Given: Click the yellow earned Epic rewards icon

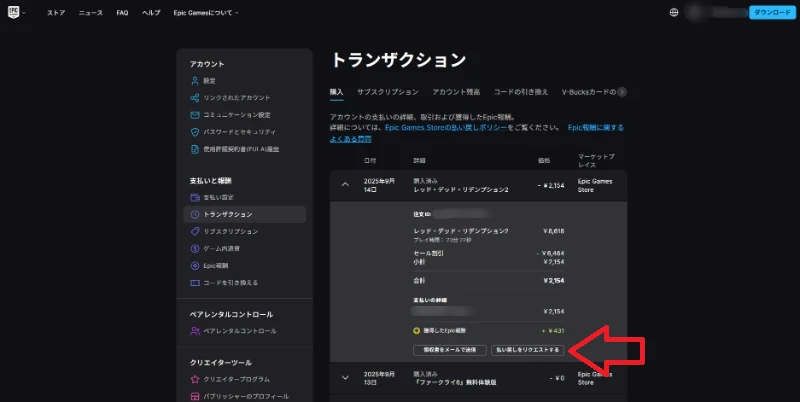Looking at the screenshot, I should [x=416, y=331].
